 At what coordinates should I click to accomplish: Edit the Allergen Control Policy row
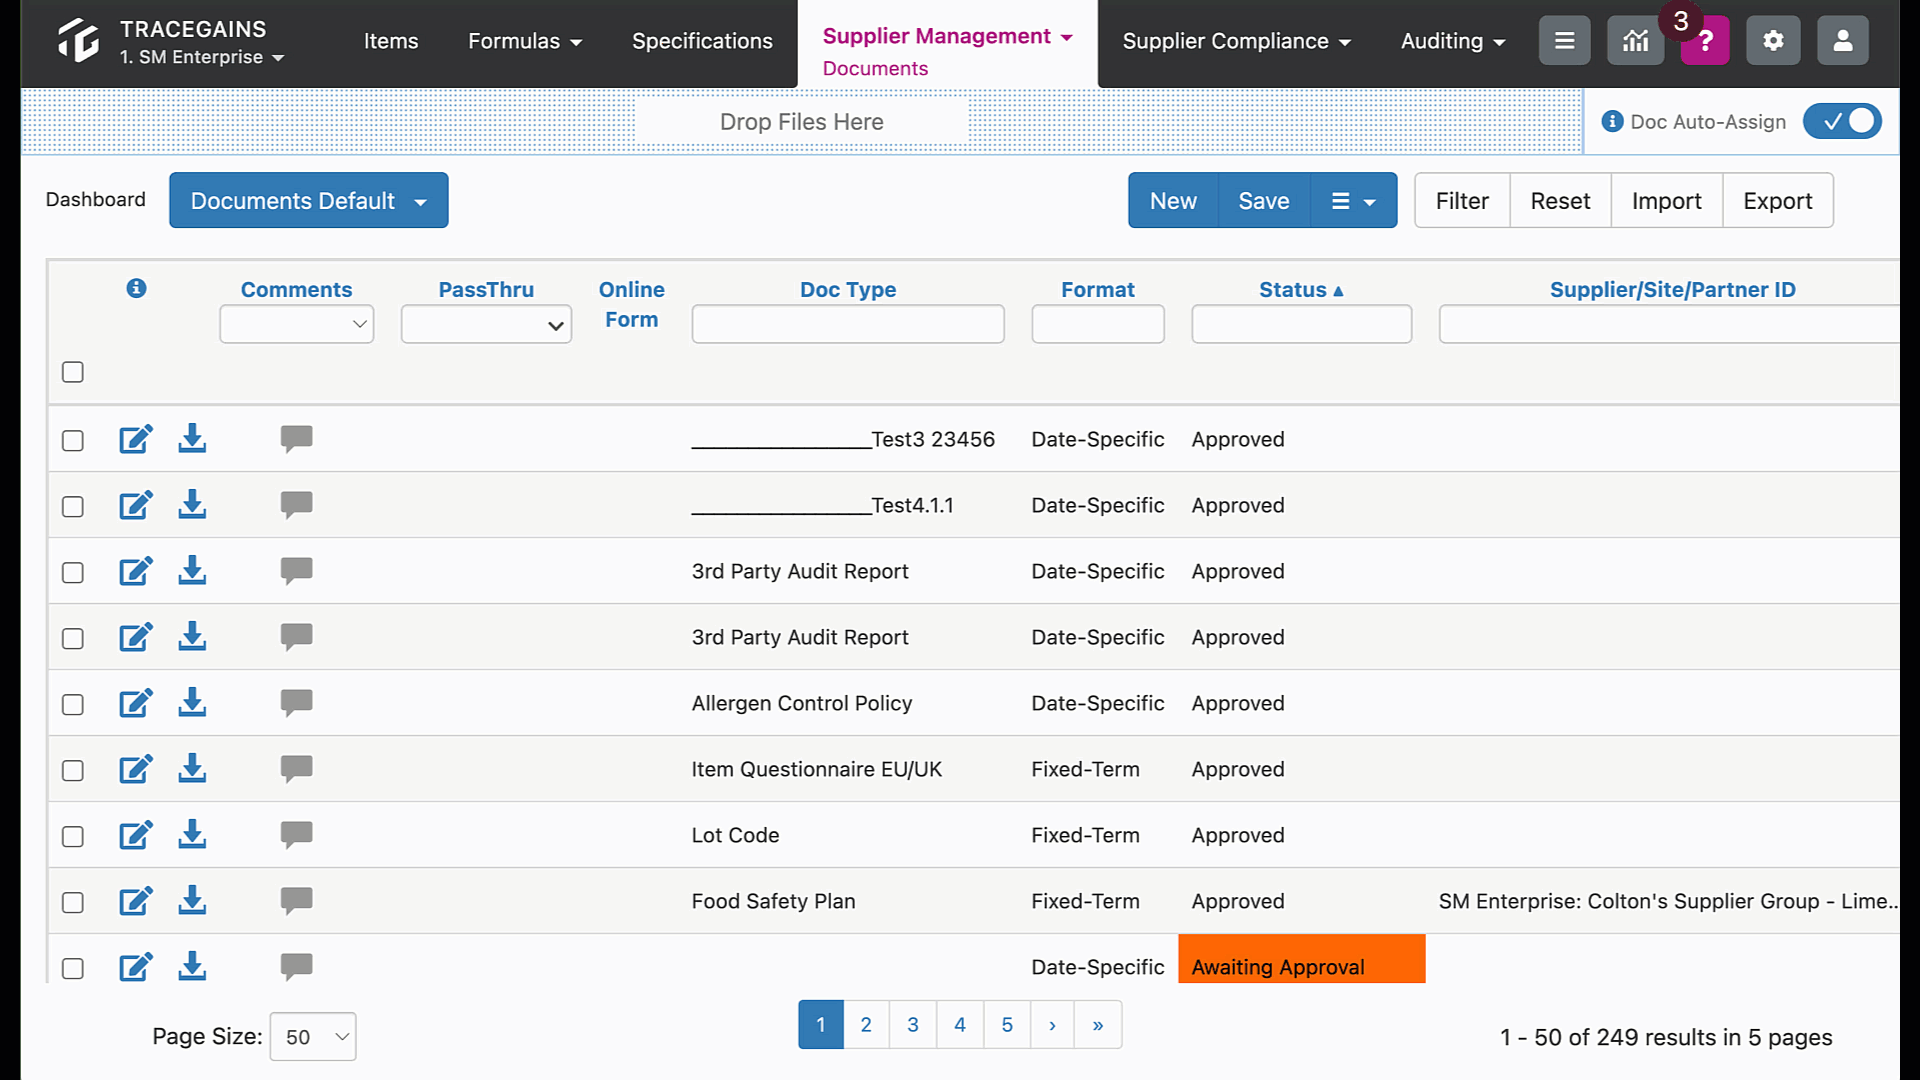[136, 703]
